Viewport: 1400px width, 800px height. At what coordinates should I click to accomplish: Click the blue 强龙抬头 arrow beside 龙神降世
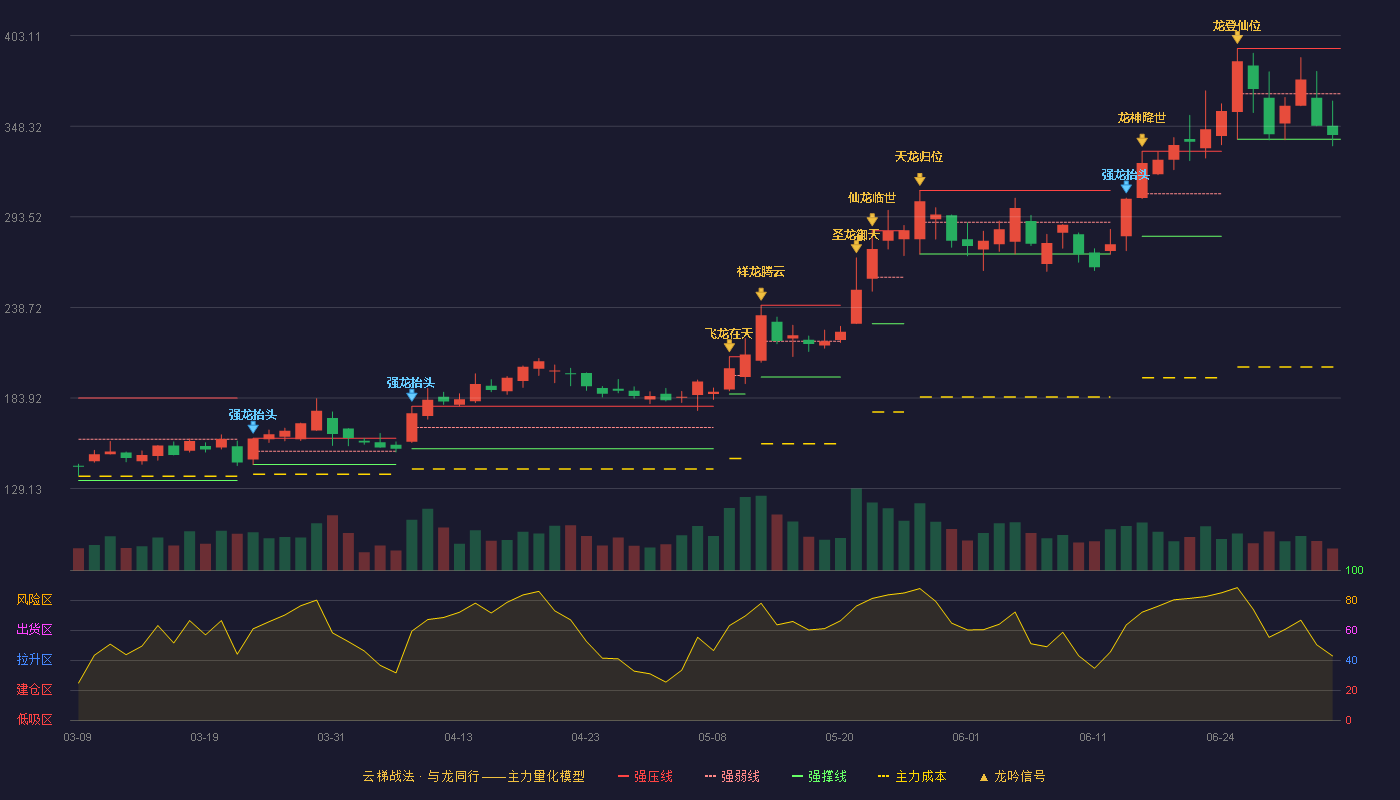[x=1126, y=187]
